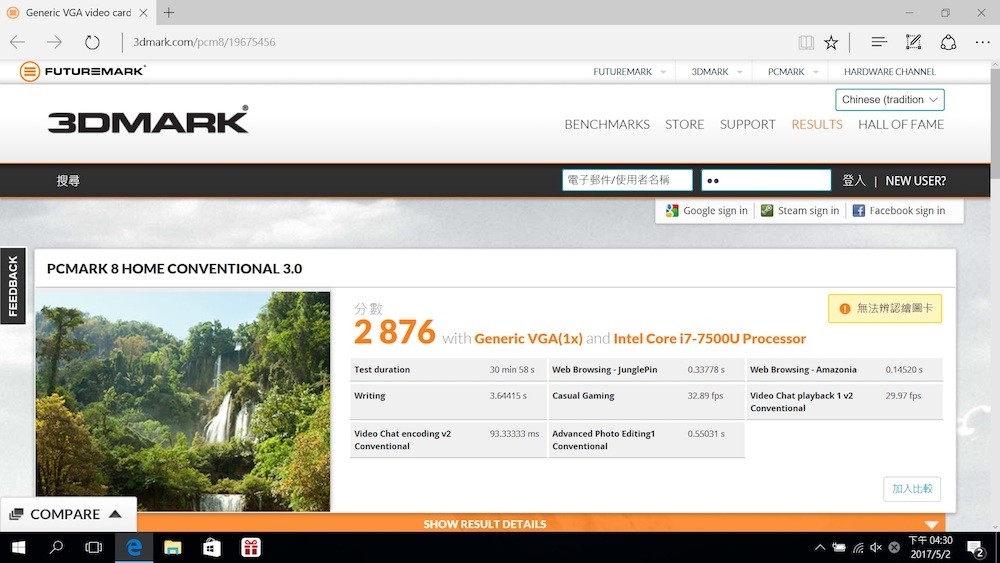The image size is (1000, 563).
Task: Click the email/username input field
Action: click(x=627, y=180)
